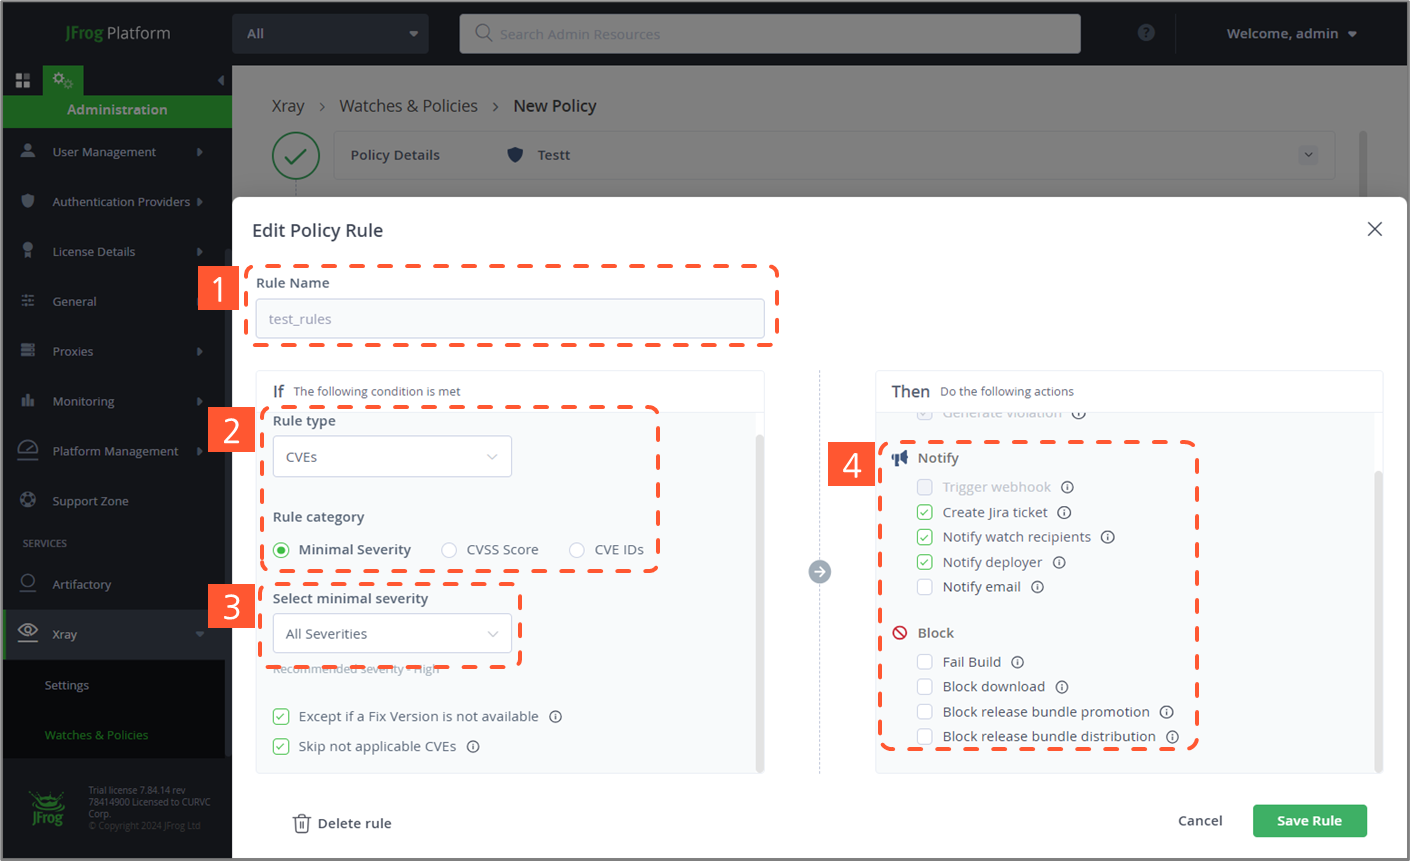Screen dimensions: 1410x861
Task: Close the Edit Policy Rule dialog
Action: [x=1375, y=229]
